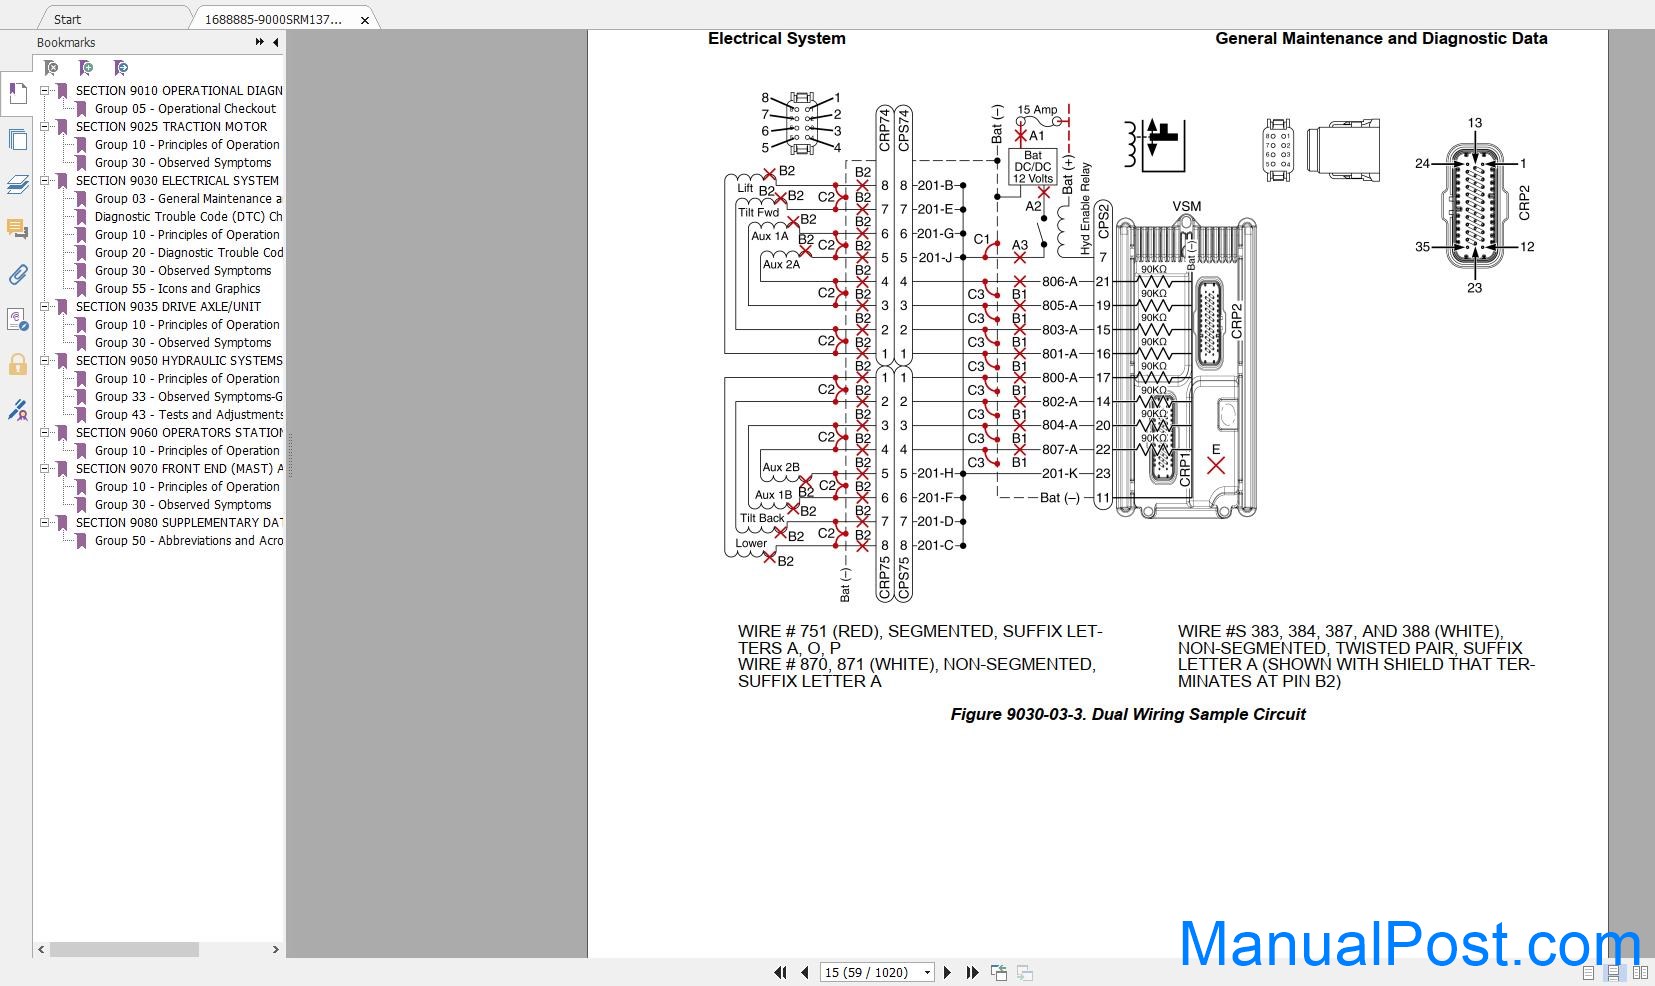The height and width of the screenshot is (986, 1655).
Task: Open Group 10 under SECTION 9035 DRIVE AXLE
Action: point(187,324)
